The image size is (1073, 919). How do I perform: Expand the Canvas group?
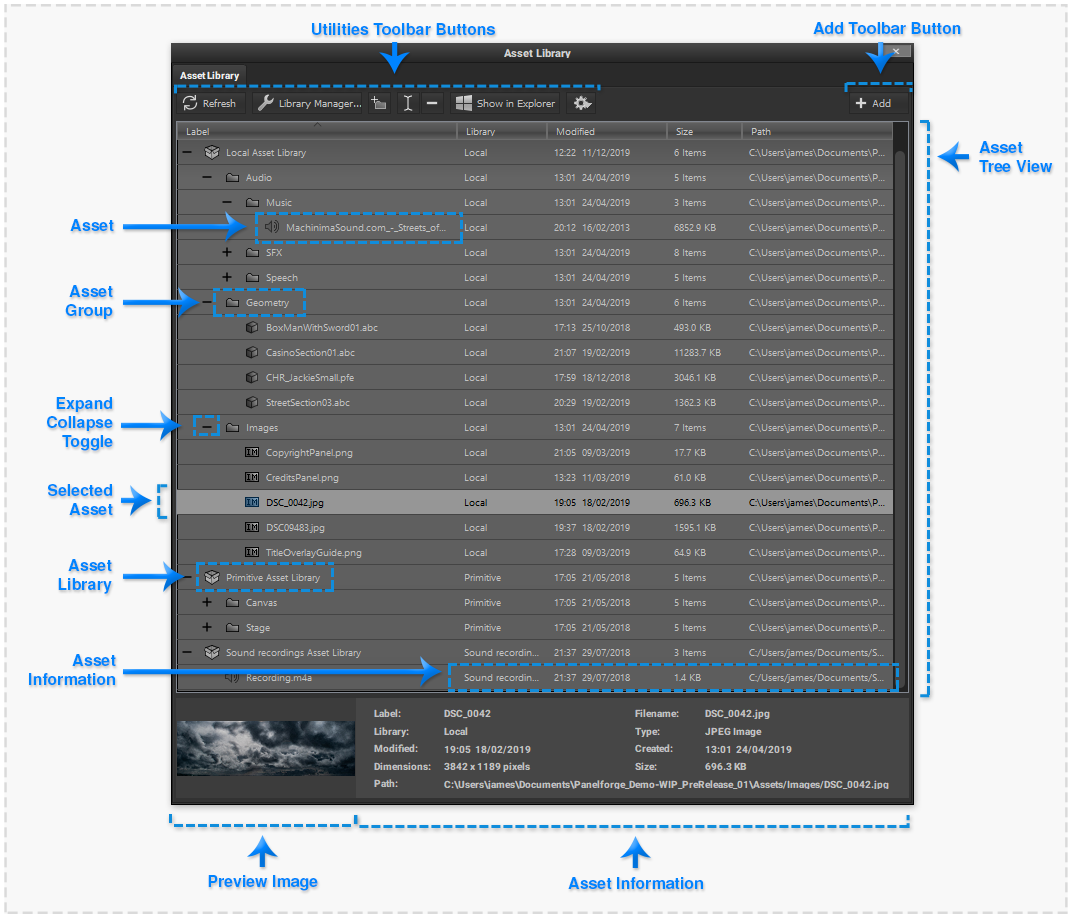click(207, 603)
